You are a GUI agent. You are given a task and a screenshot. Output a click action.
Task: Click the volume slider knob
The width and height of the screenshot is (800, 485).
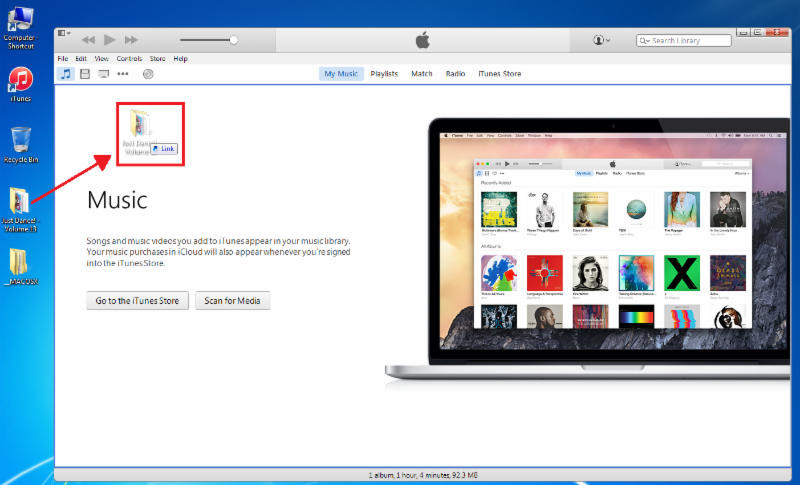tap(233, 40)
